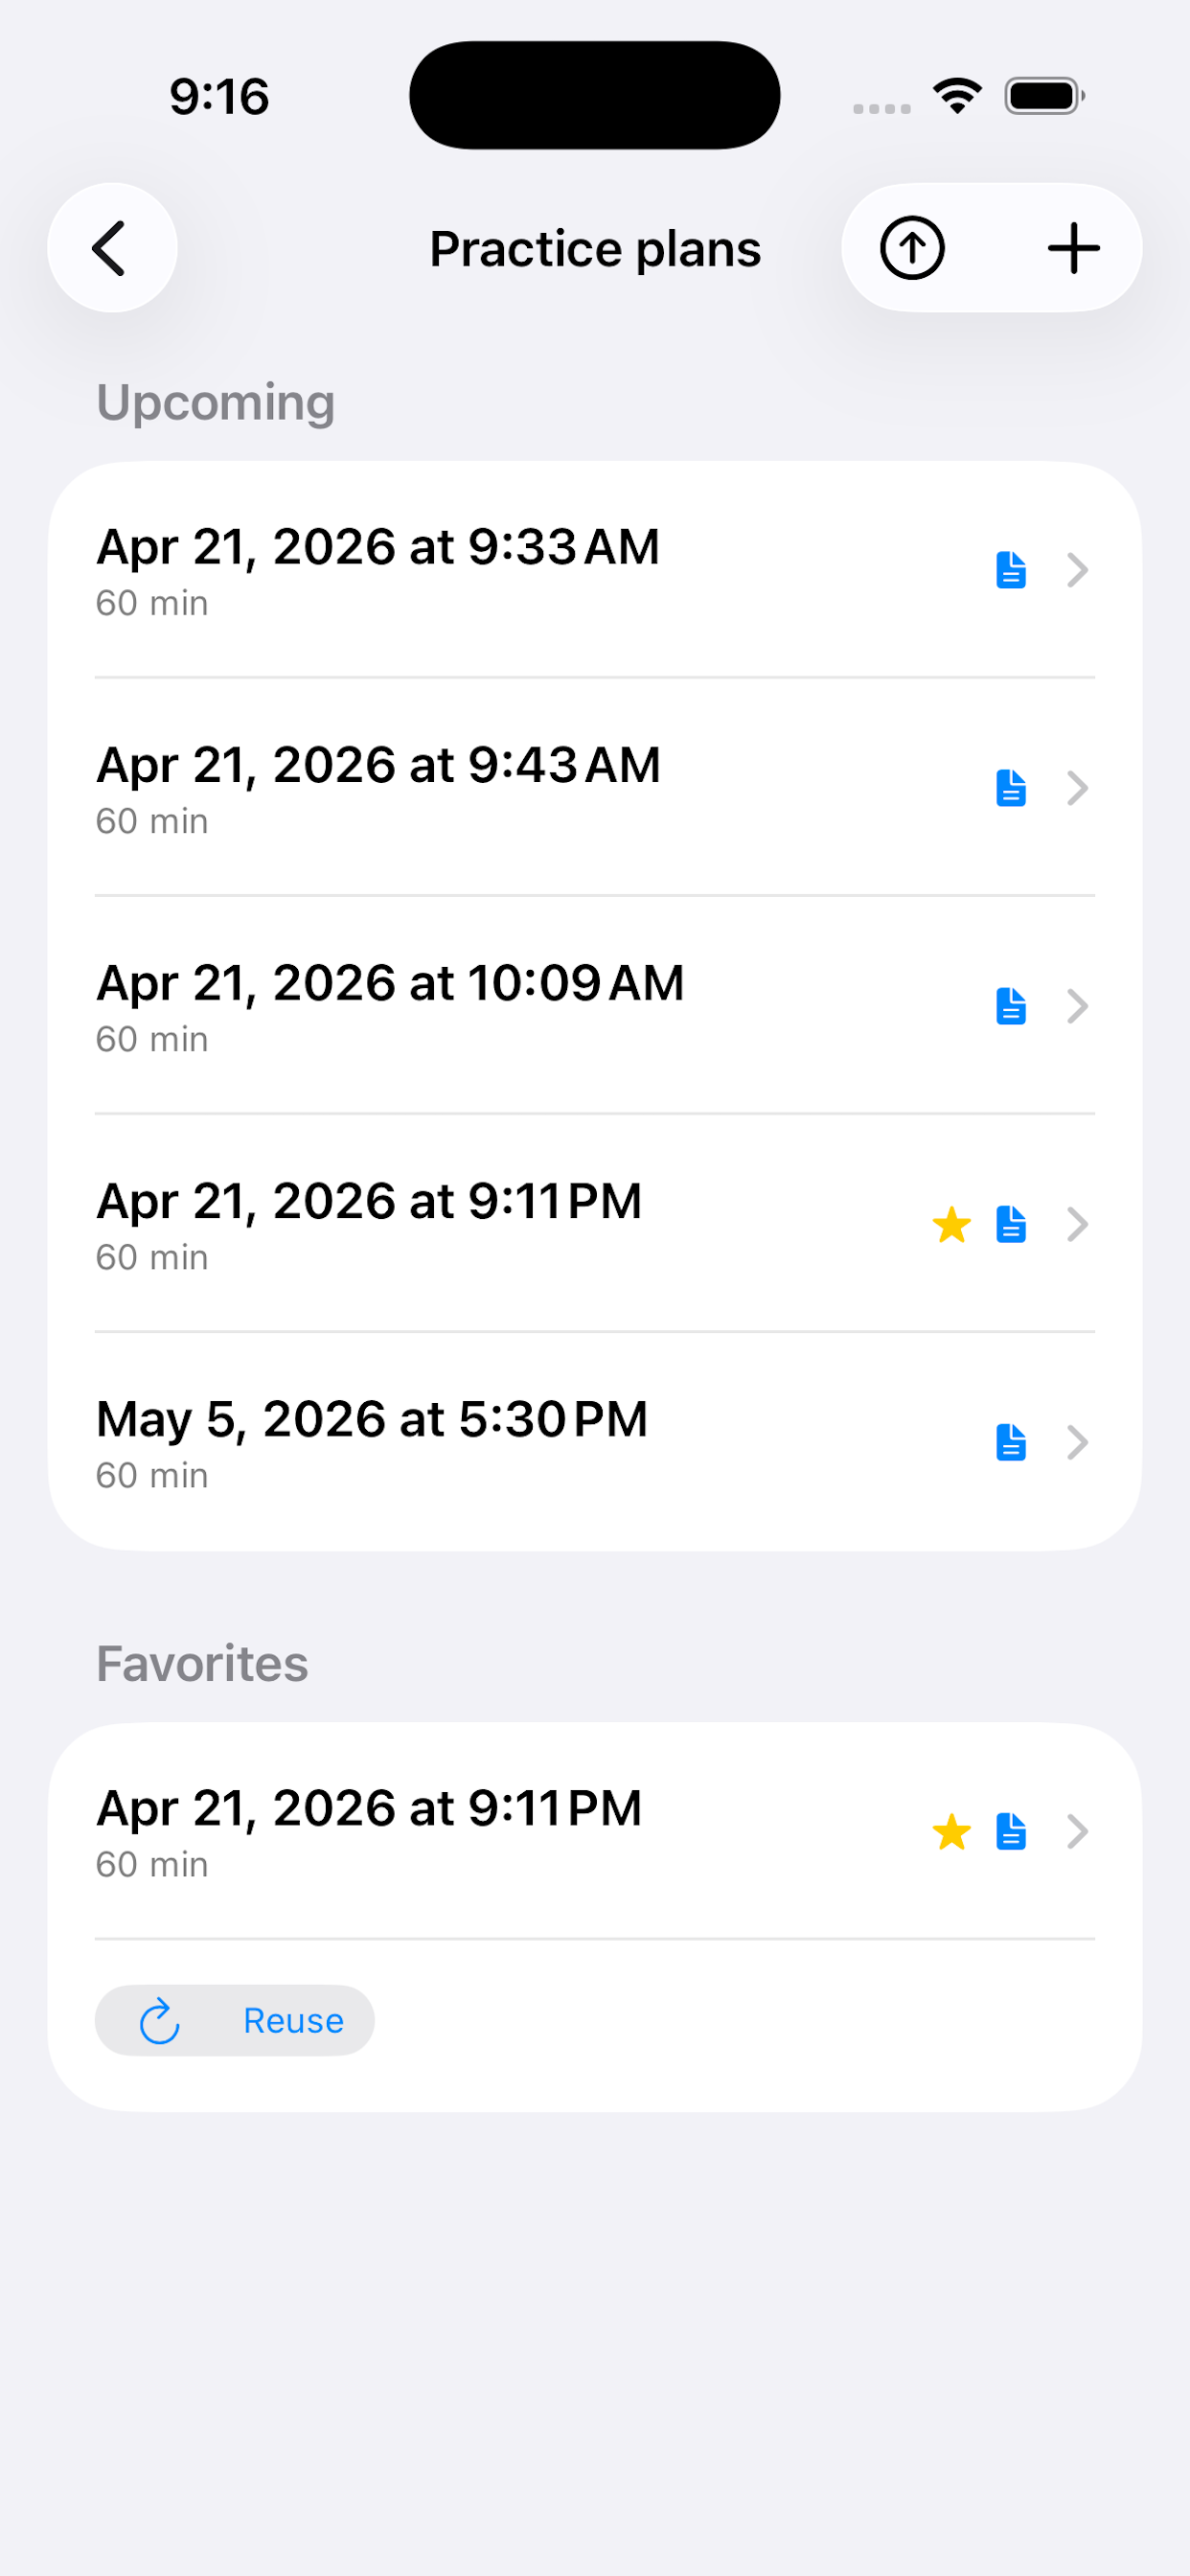The image size is (1190, 2576).
Task: Tap the upload arrow circle icon
Action: tap(912, 248)
